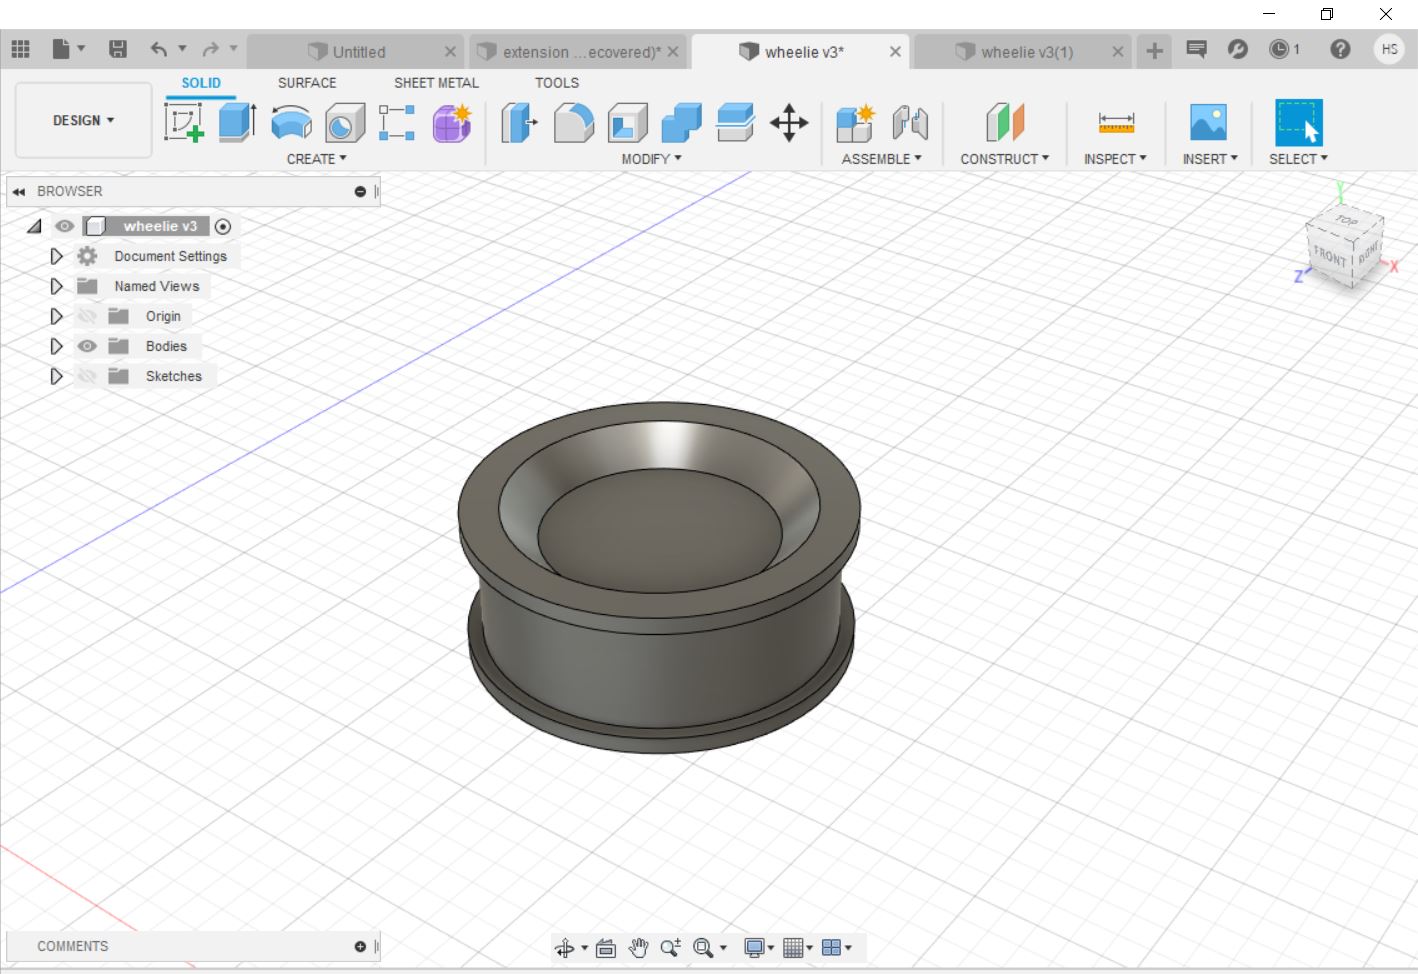Screen dimensions: 1418x974
Task: Select the Create Sketch tool
Action: [184, 123]
